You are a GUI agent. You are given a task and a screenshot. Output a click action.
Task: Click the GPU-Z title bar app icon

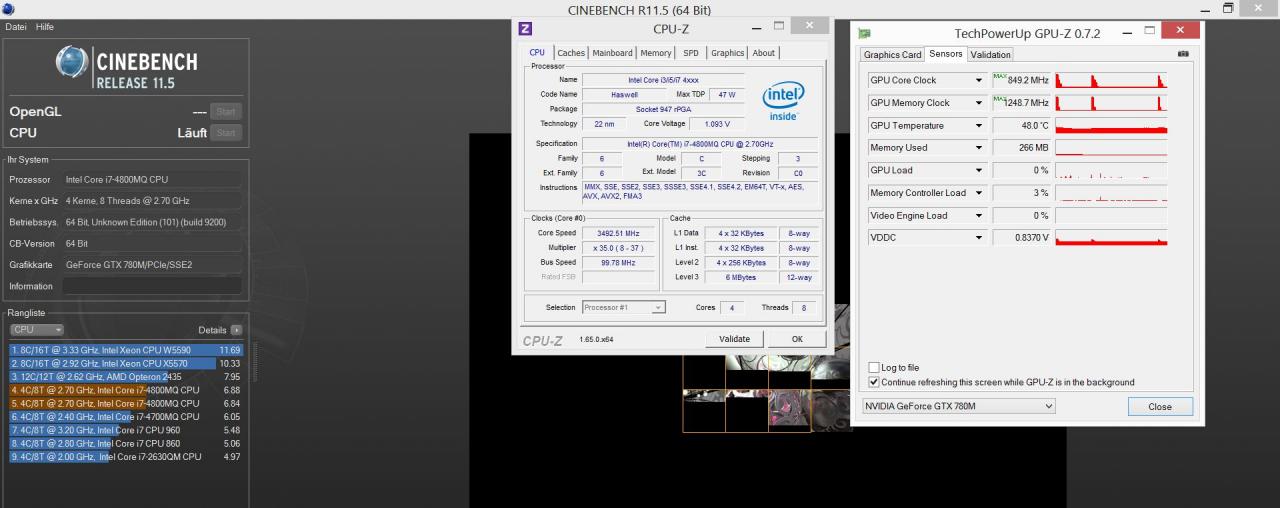[865, 33]
